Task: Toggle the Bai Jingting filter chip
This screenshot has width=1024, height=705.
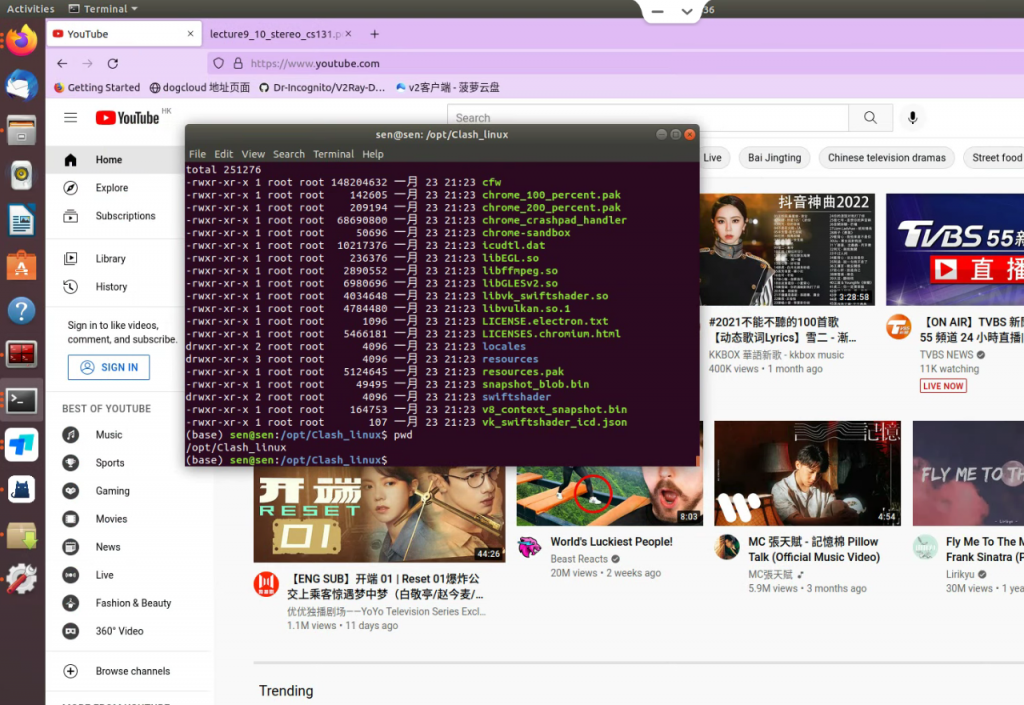Action: coord(774,158)
